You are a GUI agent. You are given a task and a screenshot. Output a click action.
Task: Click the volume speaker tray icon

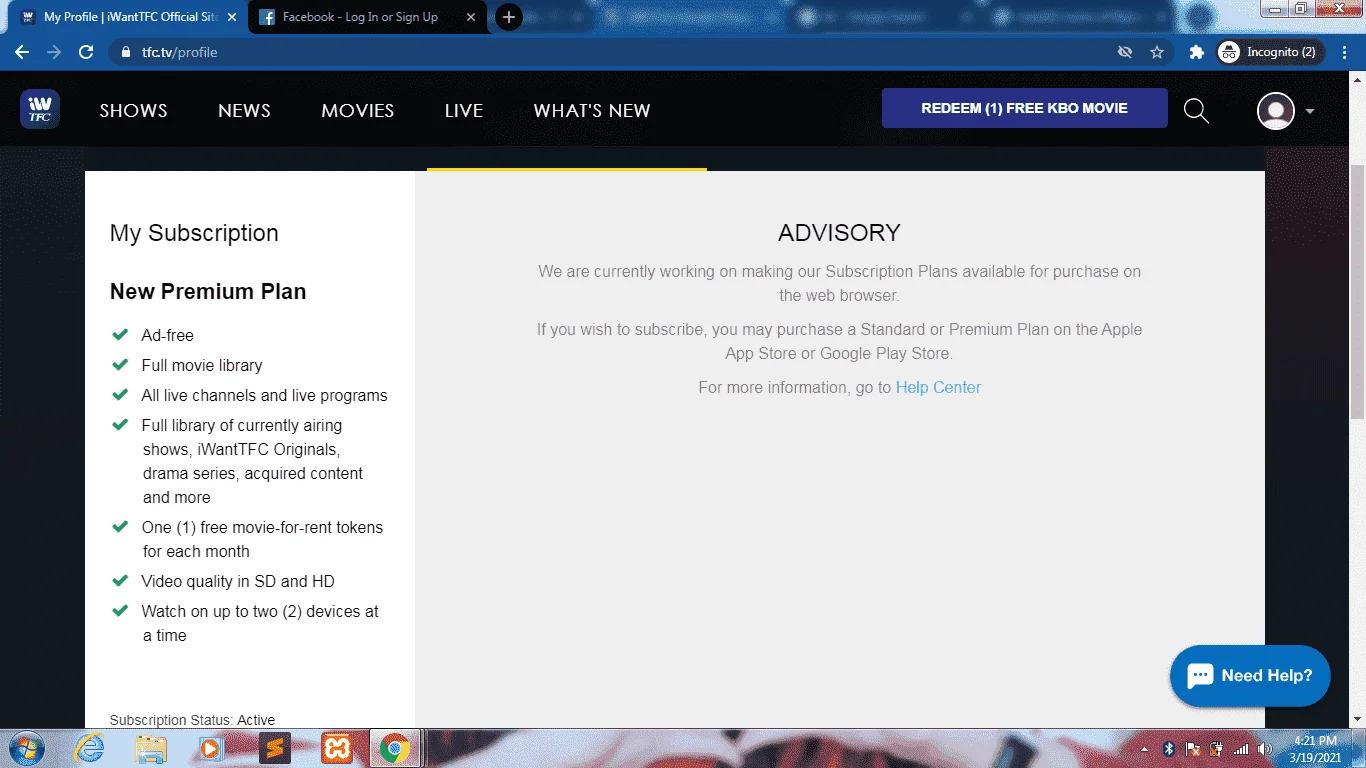coord(1265,749)
